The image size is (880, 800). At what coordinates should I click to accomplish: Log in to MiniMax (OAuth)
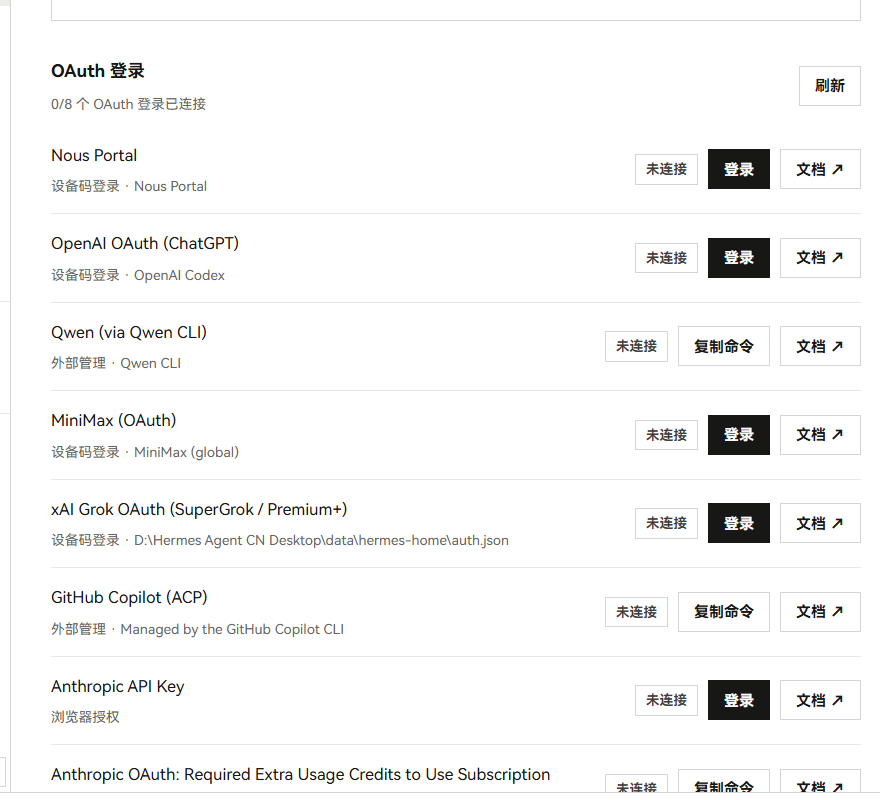point(738,435)
